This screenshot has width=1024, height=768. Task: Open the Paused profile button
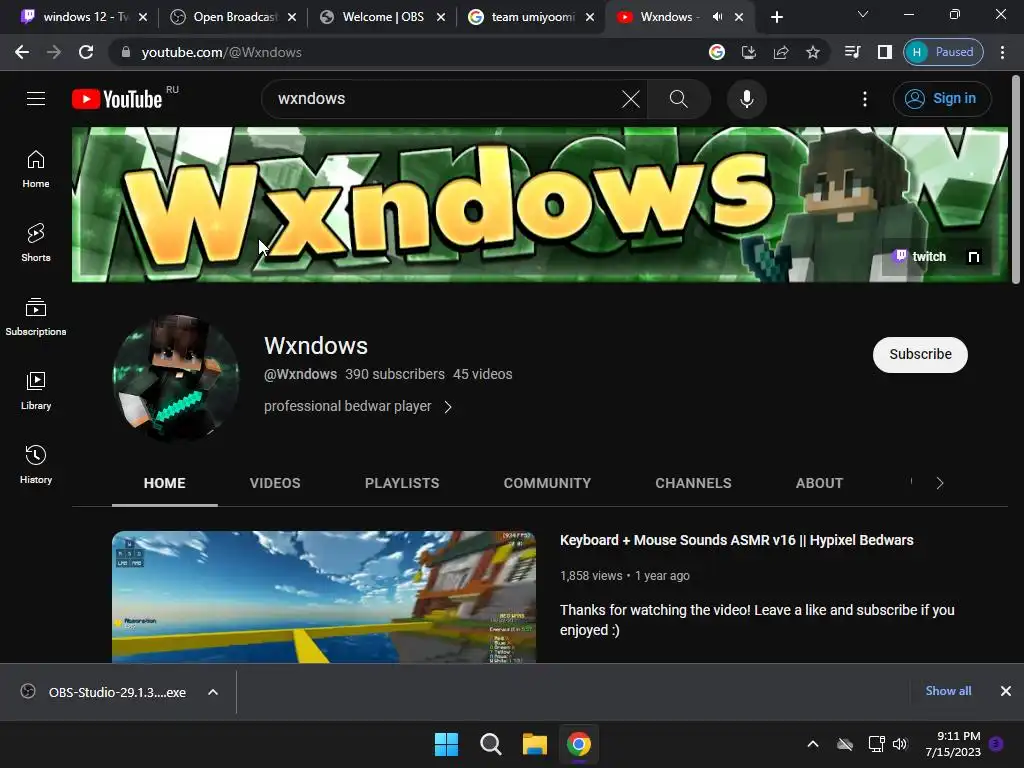click(943, 52)
